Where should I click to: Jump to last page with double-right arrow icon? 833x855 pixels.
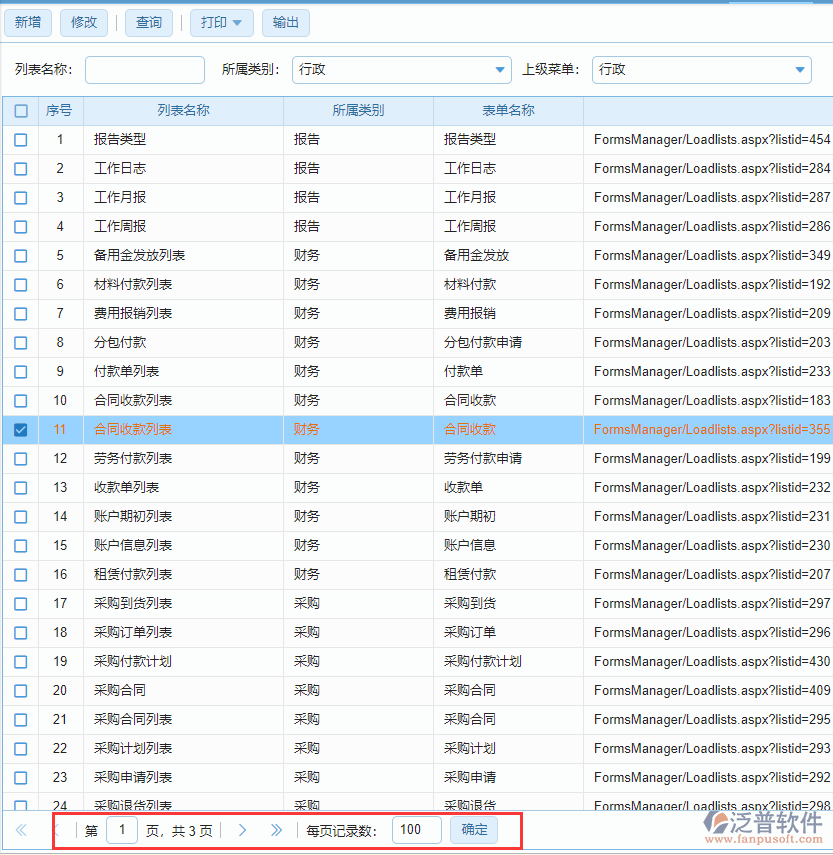(277, 829)
